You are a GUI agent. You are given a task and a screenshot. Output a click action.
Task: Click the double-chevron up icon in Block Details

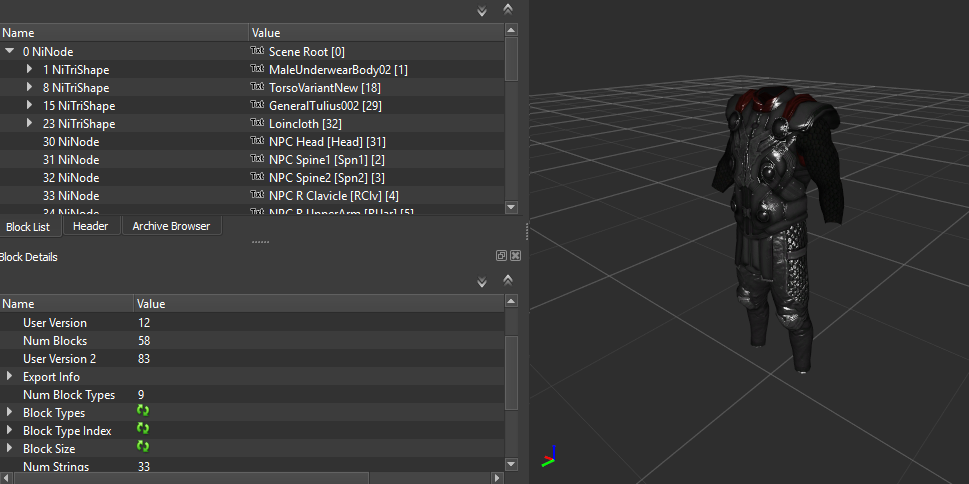tap(508, 280)
